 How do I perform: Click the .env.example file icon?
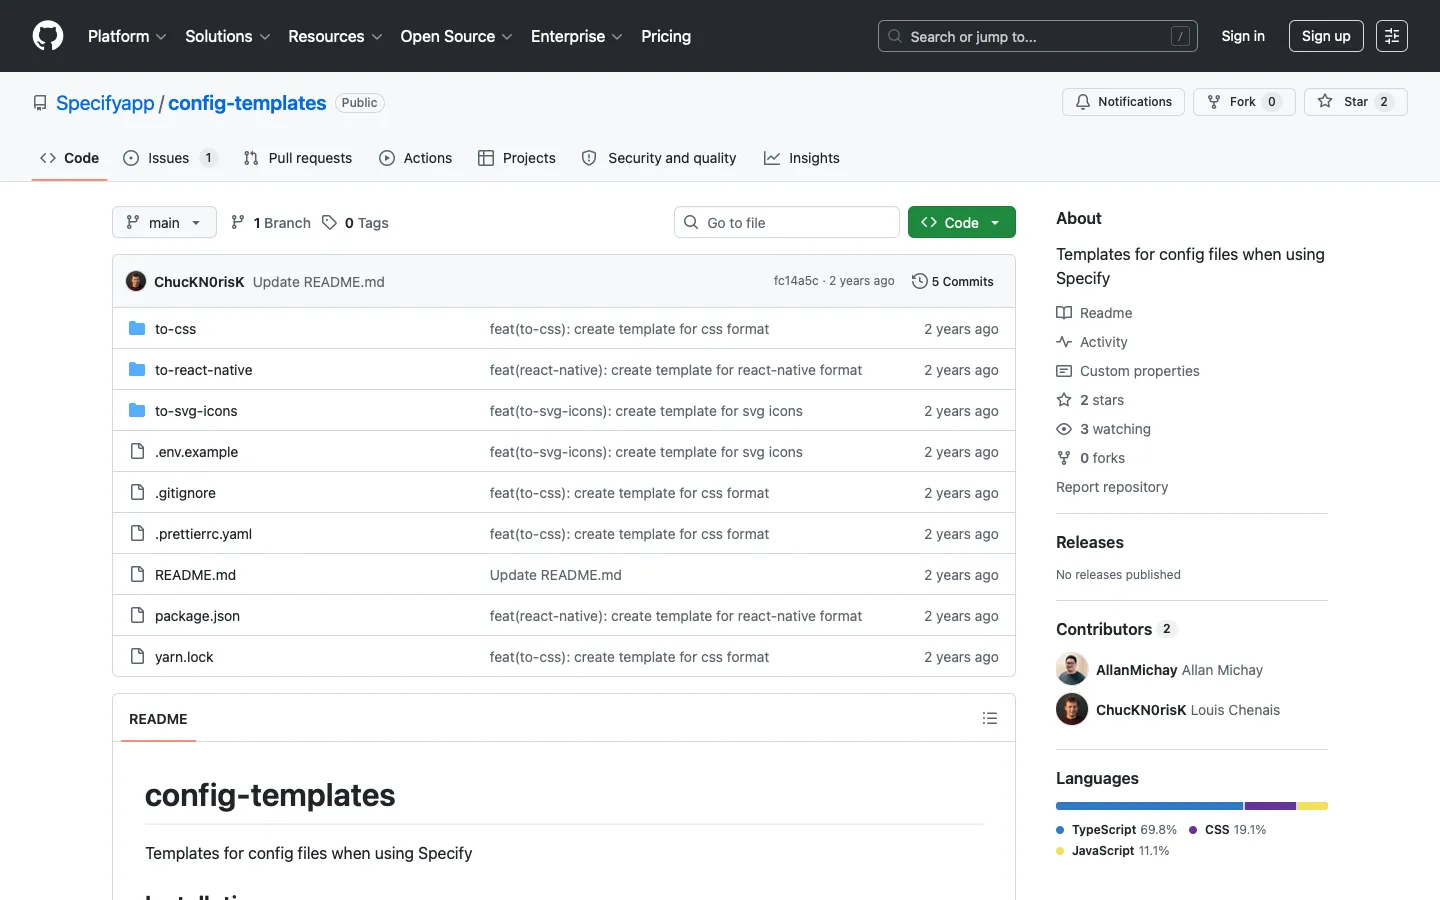point(137,452)
